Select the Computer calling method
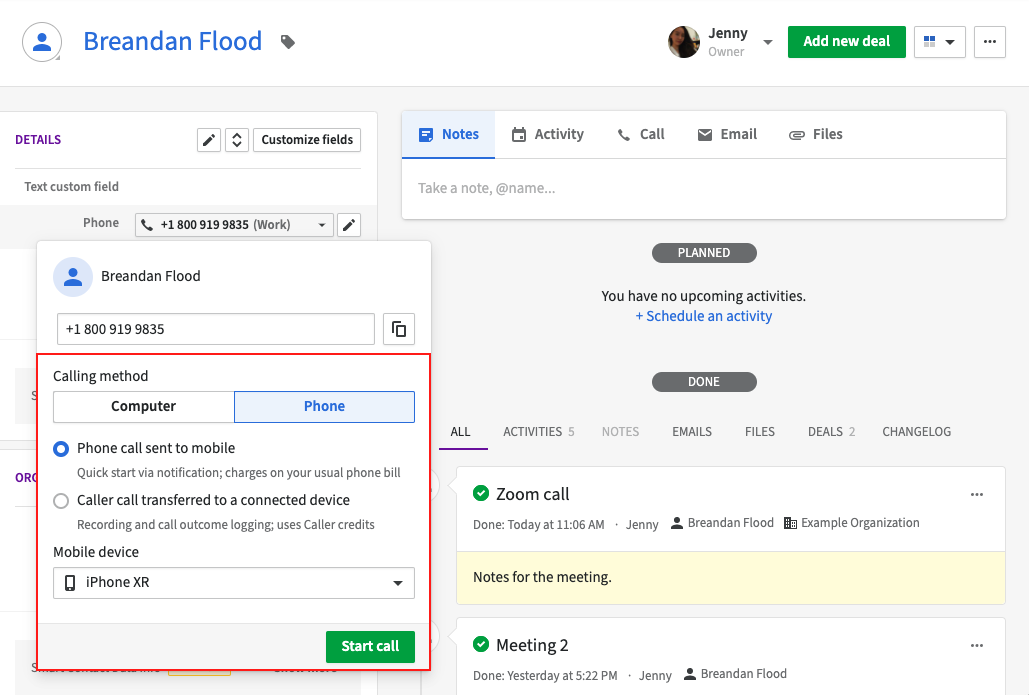Screen dimensions: 1029x695 click(144, 406)
